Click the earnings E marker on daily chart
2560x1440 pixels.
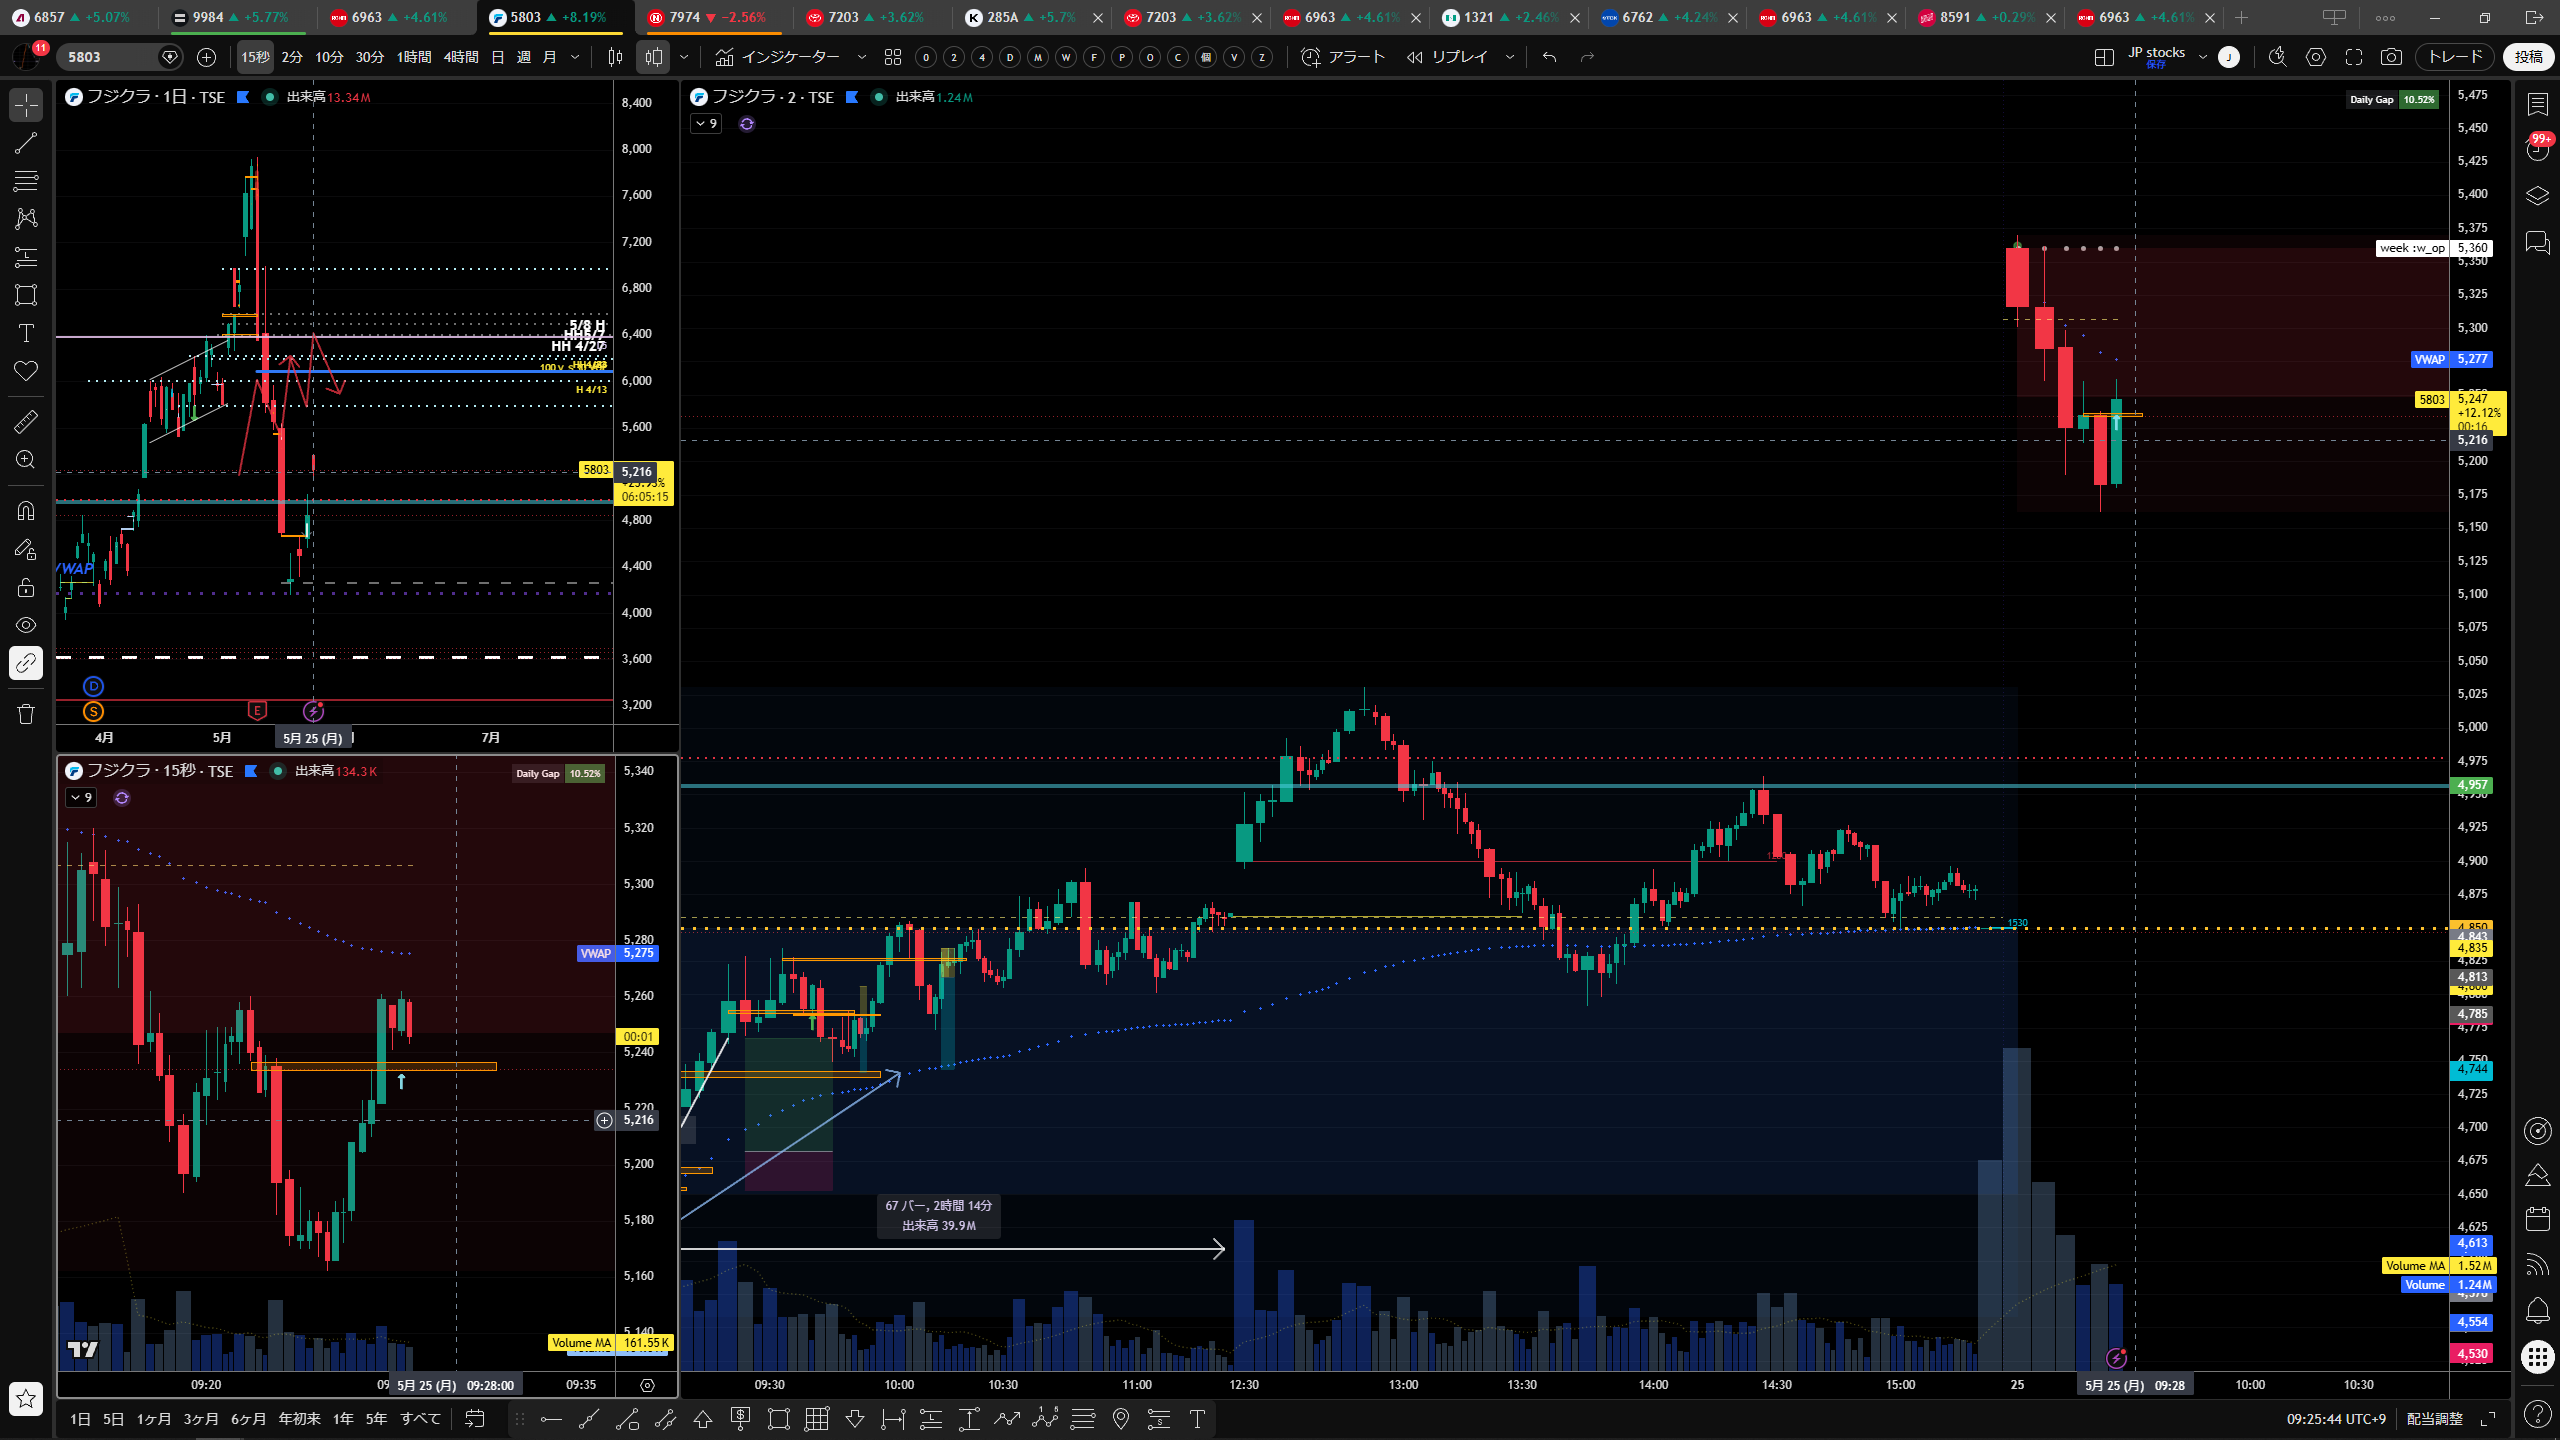[257, 711]
